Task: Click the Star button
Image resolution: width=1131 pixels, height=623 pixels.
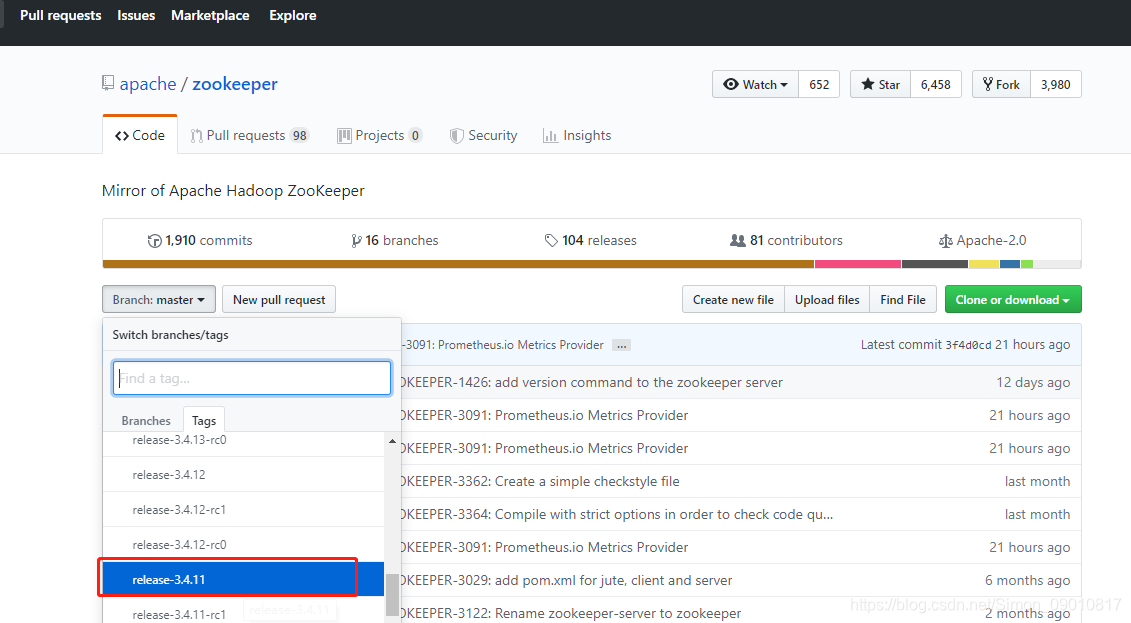Action: pyautogui.click(x=881, y=84)
